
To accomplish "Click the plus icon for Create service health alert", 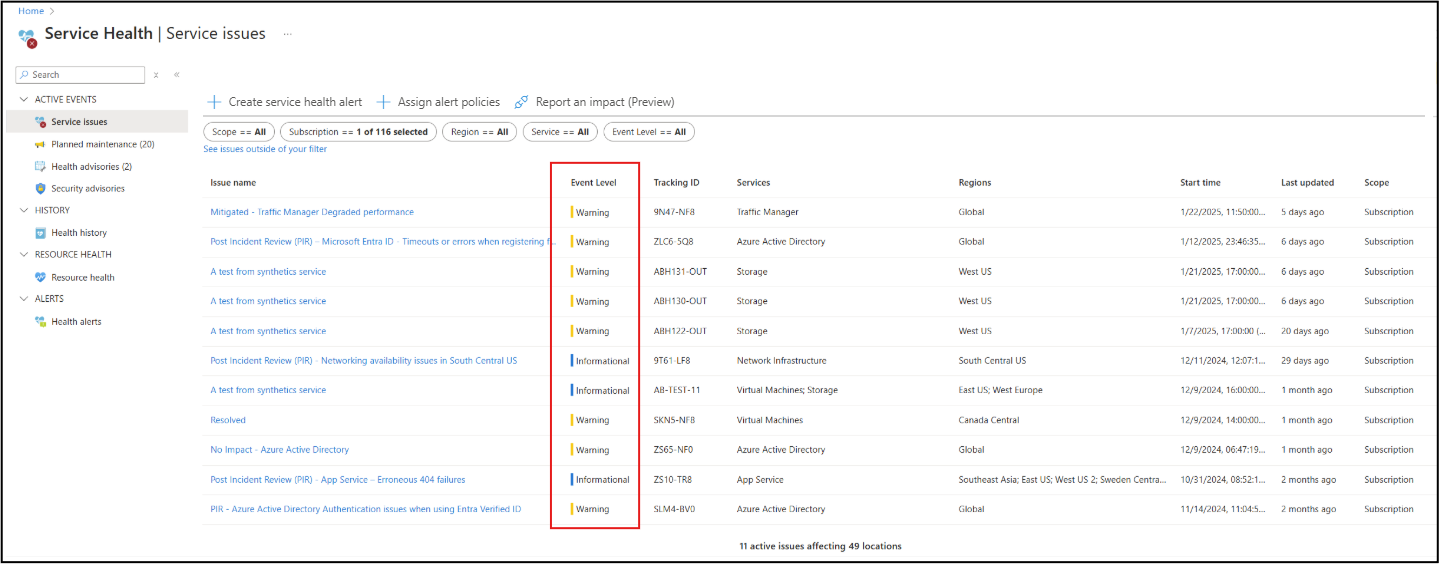I will pyautogui.click(x=213, y=102).
